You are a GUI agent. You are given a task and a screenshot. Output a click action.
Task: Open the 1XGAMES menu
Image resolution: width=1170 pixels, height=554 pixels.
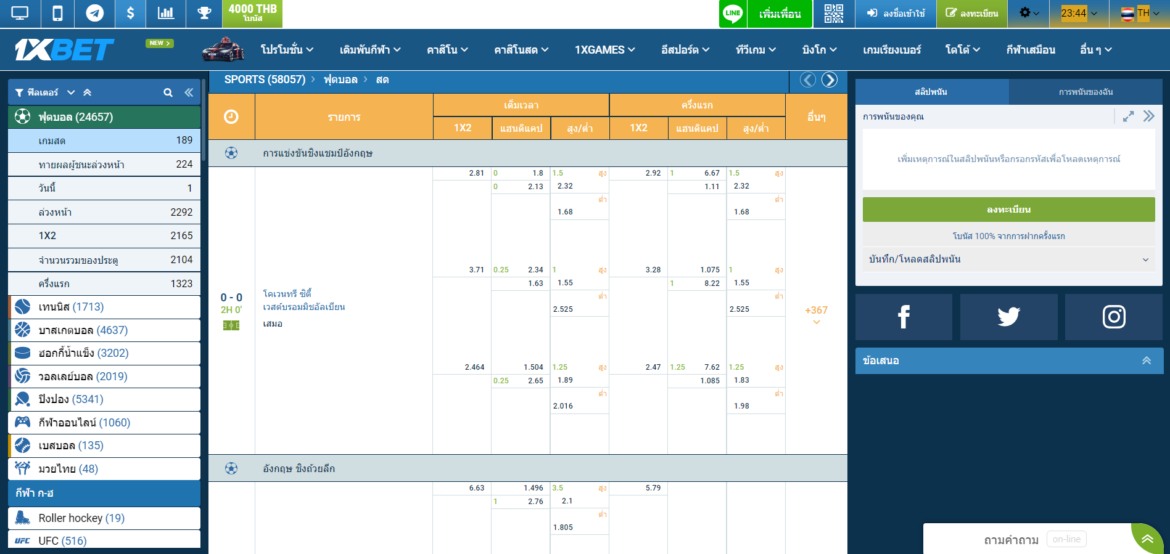tap(604, 50)
